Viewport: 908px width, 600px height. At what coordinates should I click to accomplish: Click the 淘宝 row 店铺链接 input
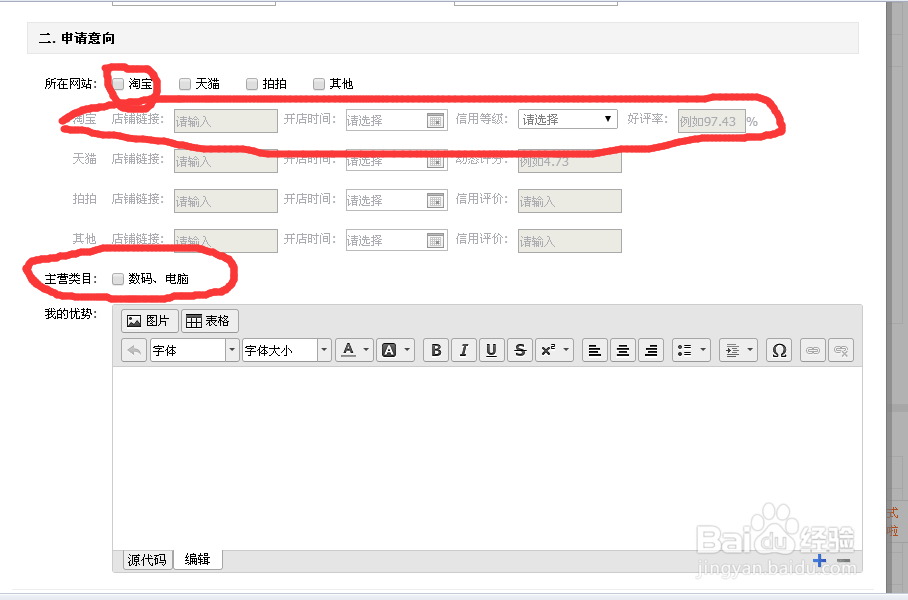(226, 121)
